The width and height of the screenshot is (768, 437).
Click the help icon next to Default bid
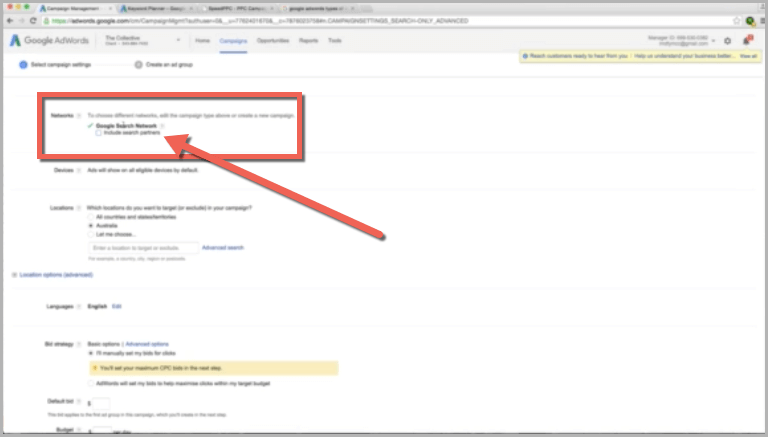(x=79, y=402)
